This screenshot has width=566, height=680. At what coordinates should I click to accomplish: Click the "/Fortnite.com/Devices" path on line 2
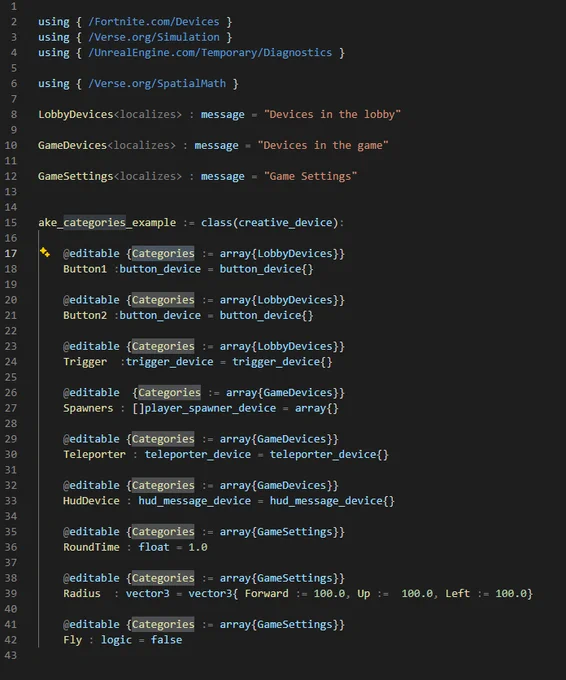(154, 22)
